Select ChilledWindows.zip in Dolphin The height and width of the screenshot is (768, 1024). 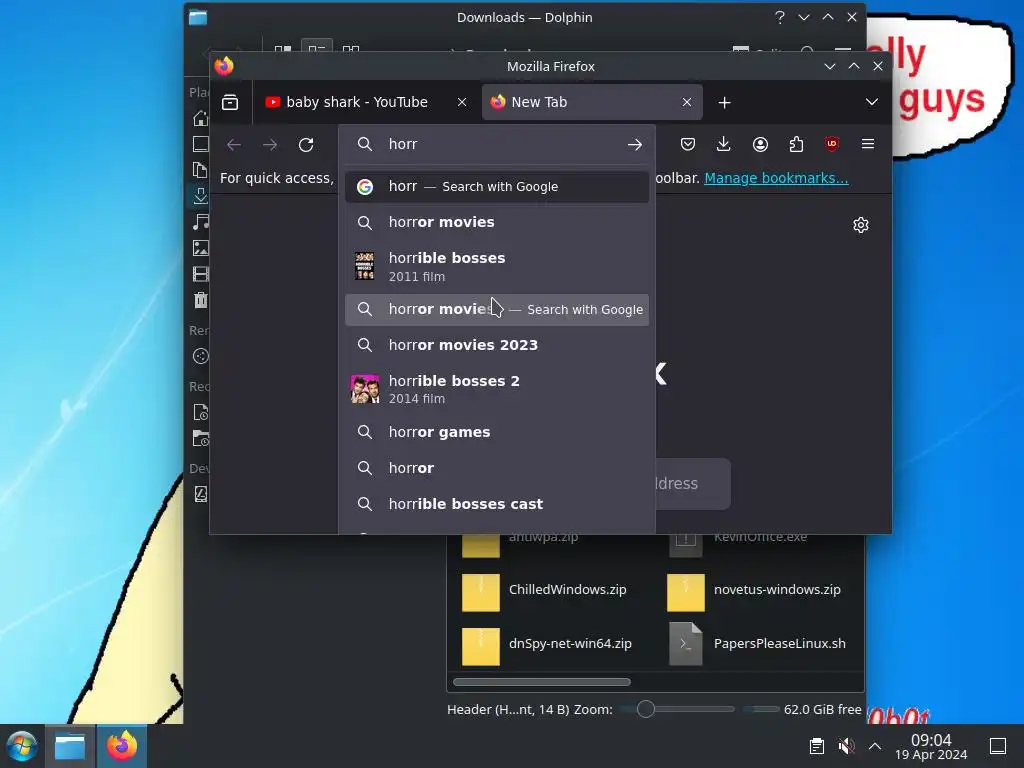(x=545, y=592)
